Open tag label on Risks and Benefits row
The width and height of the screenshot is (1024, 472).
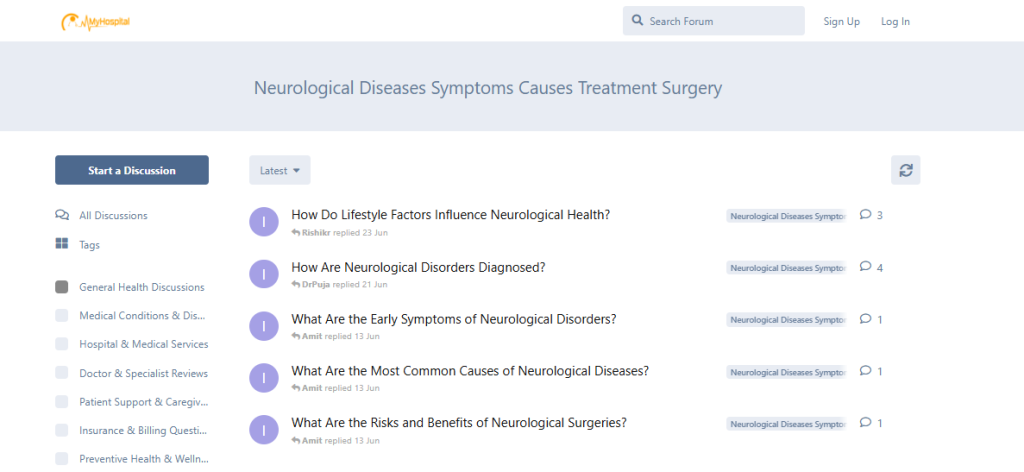tap(786, 424)
